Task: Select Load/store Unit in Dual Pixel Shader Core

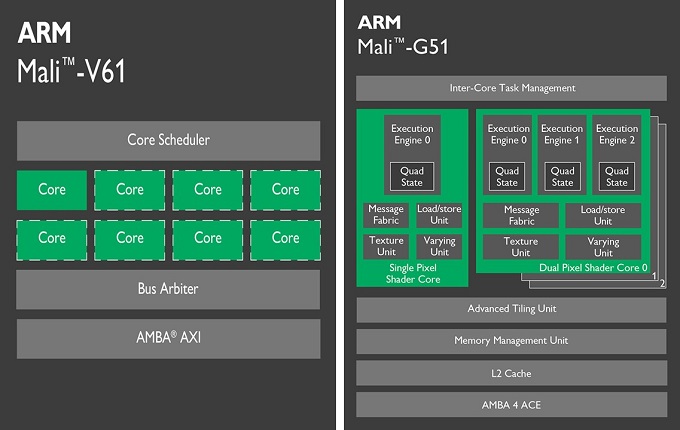Action: (x=603, y=215)
